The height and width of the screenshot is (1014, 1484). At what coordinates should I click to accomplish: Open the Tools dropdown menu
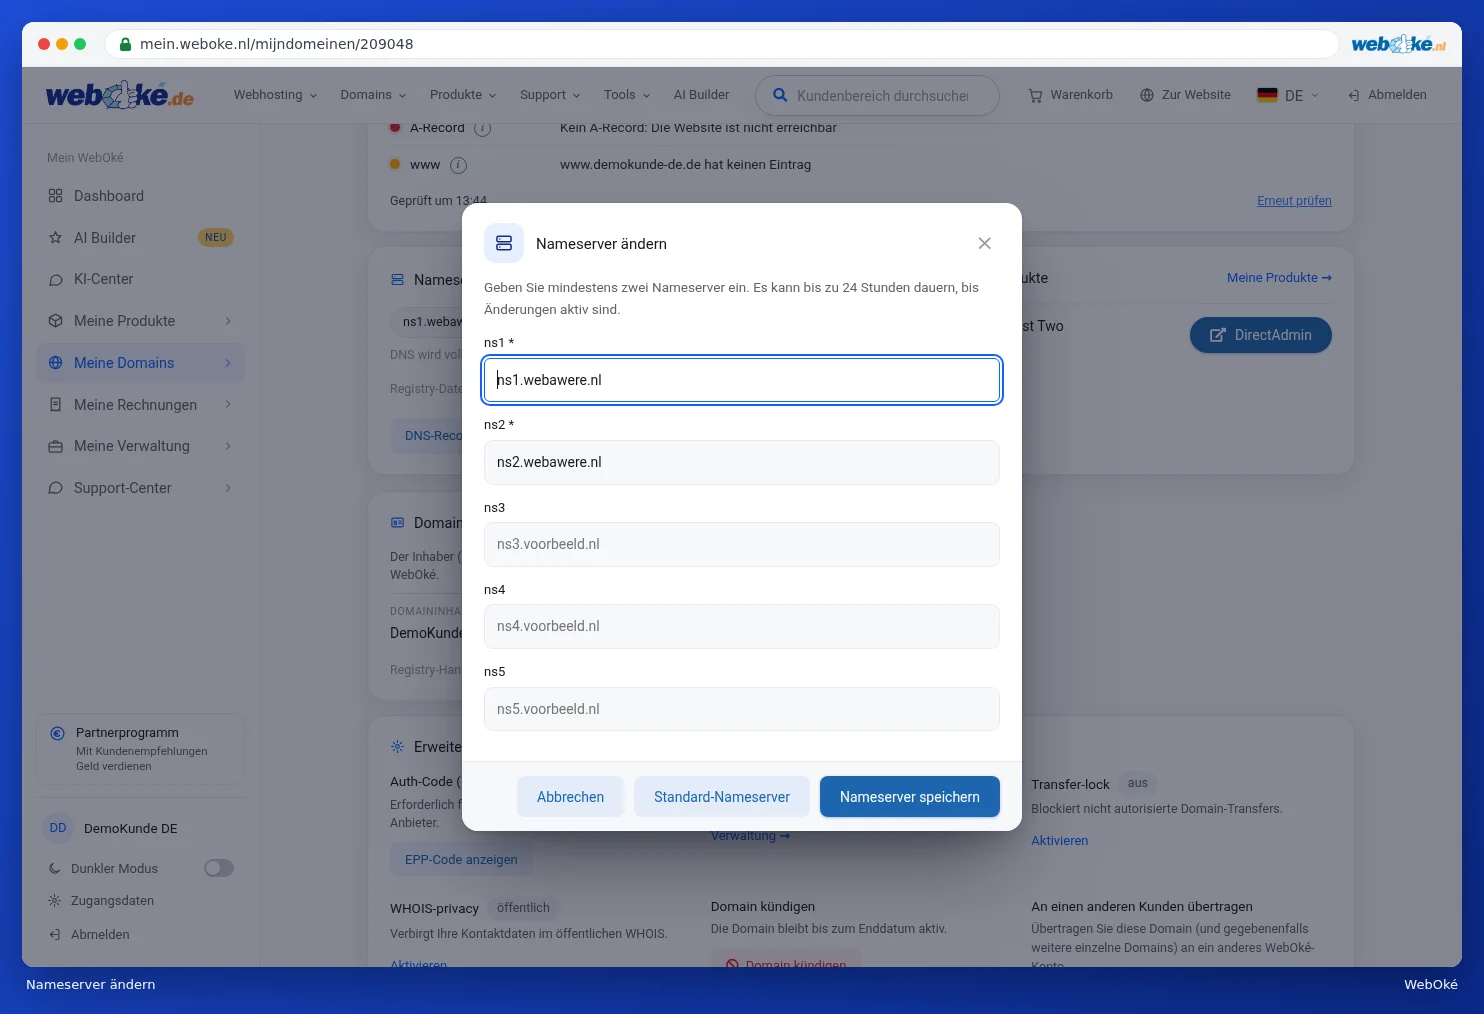[627, 95]
